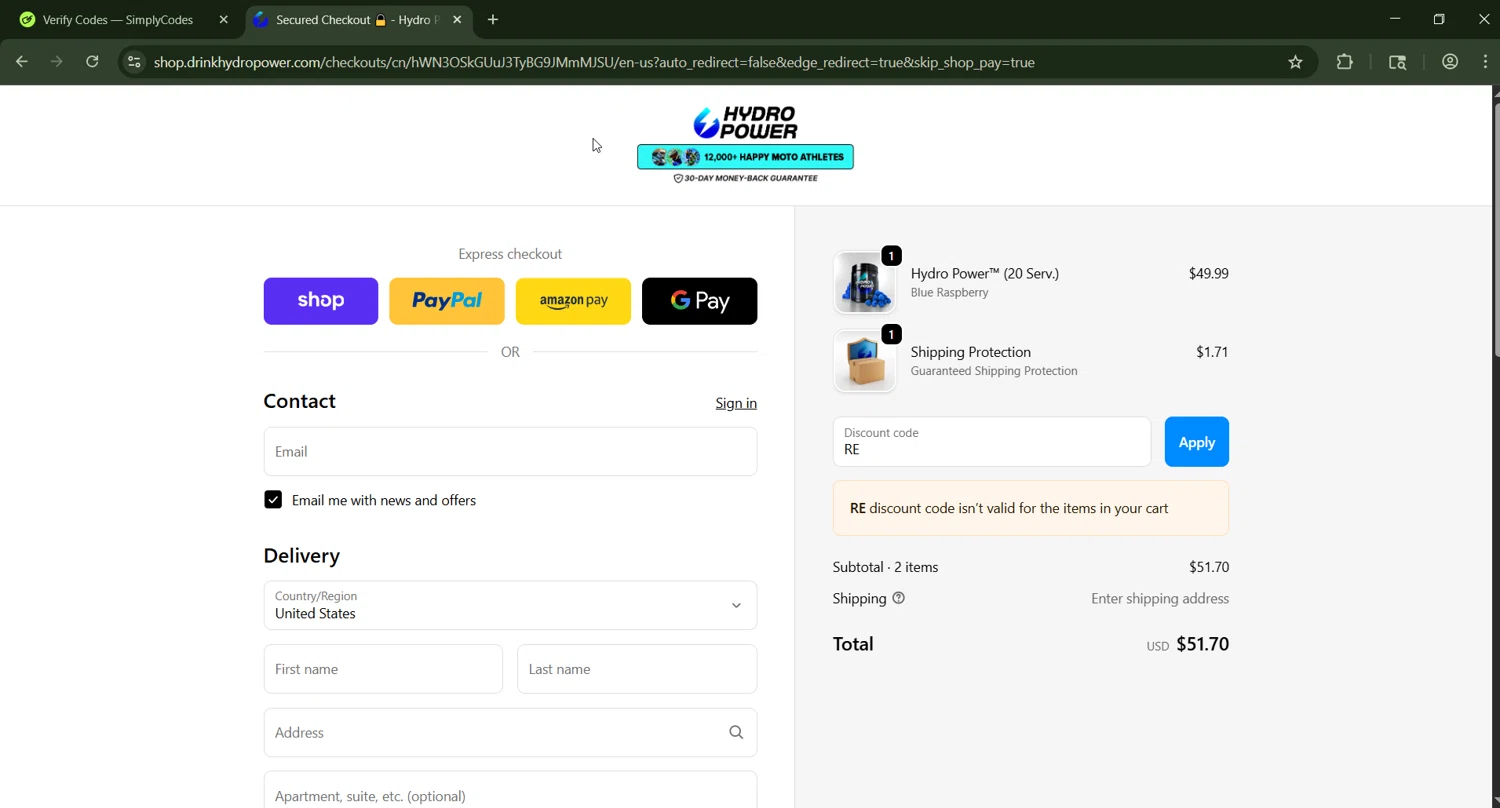1500x808 pixels.
Task: Choose Google Pay express checkout
Action: click(699, 301)
